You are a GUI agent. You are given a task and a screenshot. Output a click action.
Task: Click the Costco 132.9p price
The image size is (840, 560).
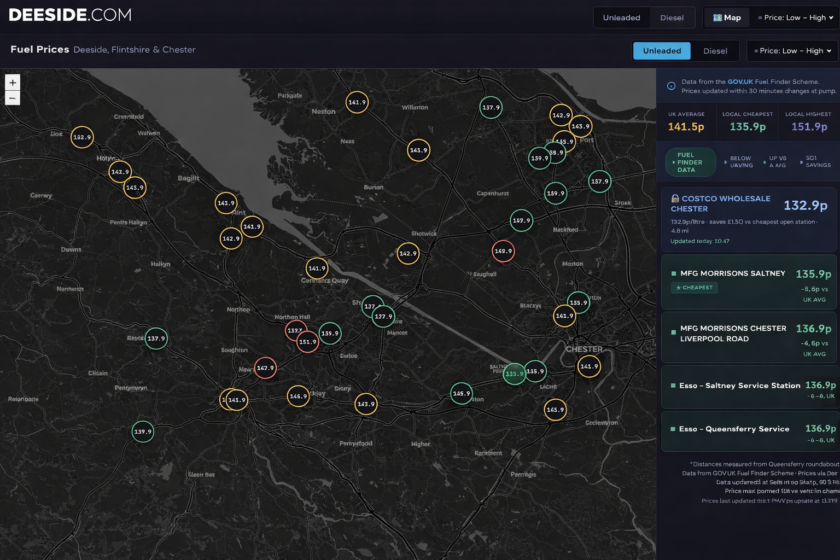coord(805,205)
